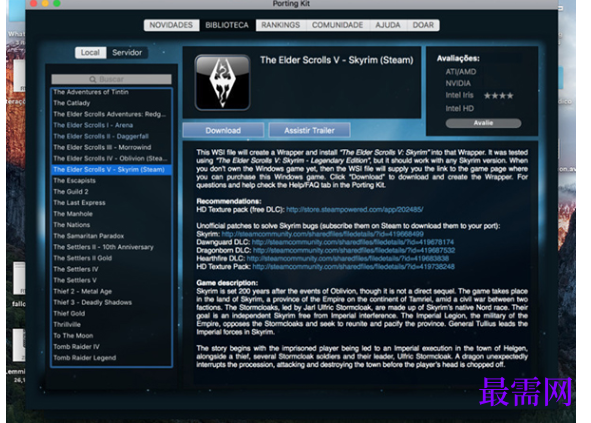Select Tomb Raider IV entry
Screen dimensions: 591x423
[112, 347]
